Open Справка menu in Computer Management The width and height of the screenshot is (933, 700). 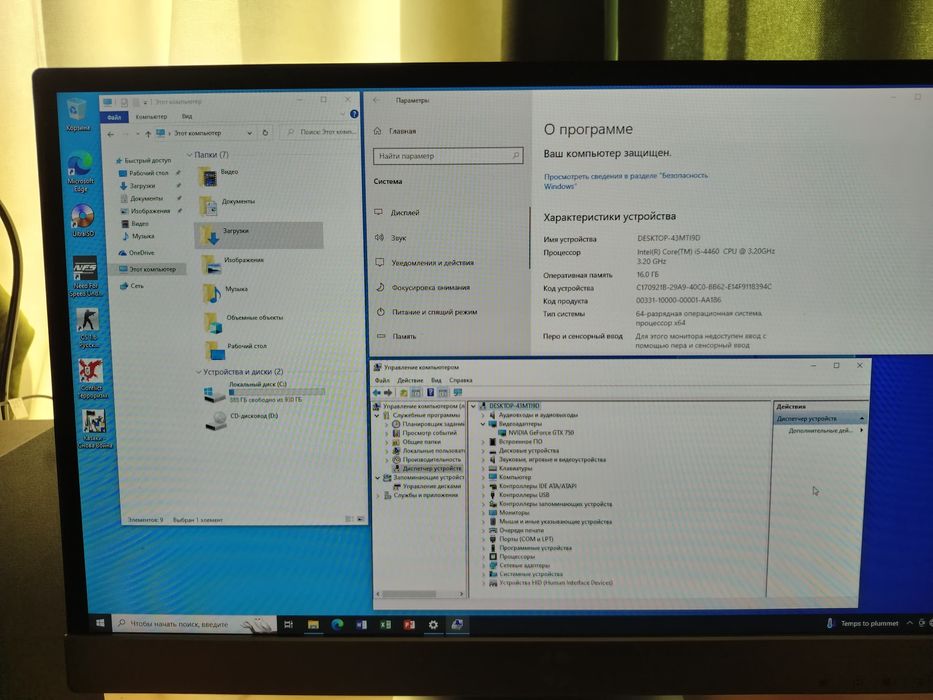pyautogui.click(x=461, y=380)
